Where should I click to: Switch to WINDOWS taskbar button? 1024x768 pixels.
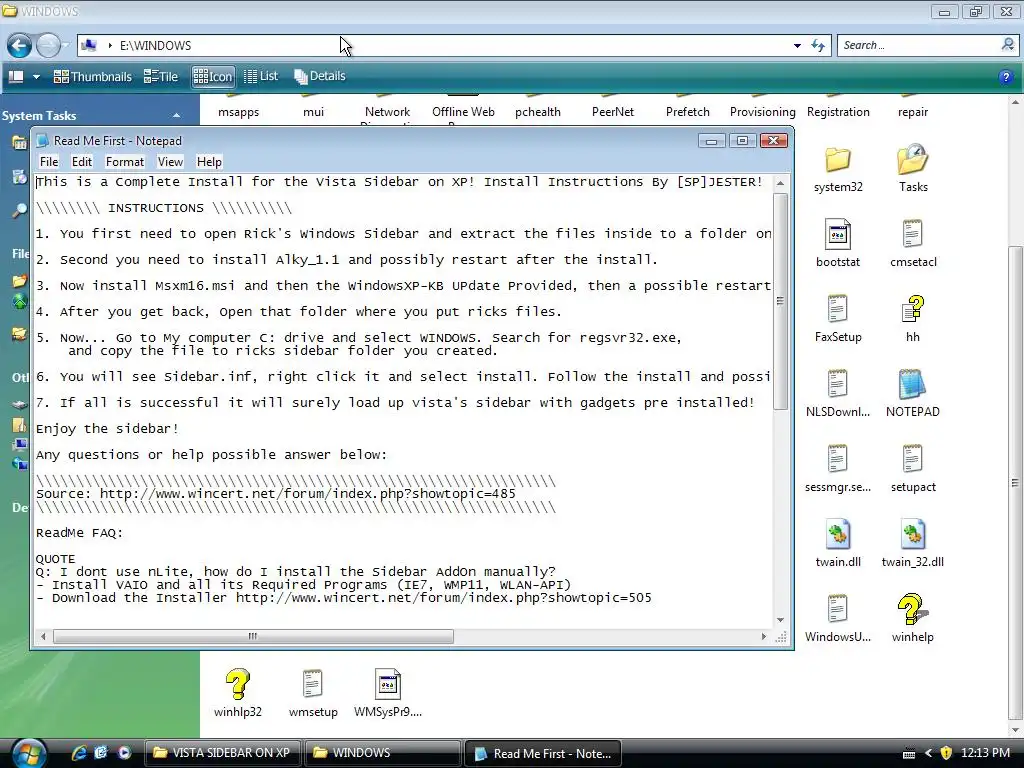(x=382, y=753)
